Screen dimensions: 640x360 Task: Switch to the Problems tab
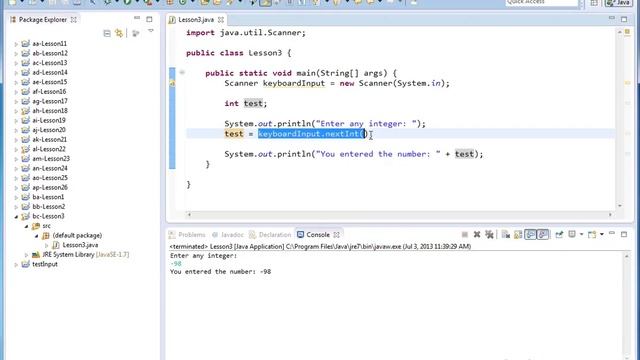point(187,235)
